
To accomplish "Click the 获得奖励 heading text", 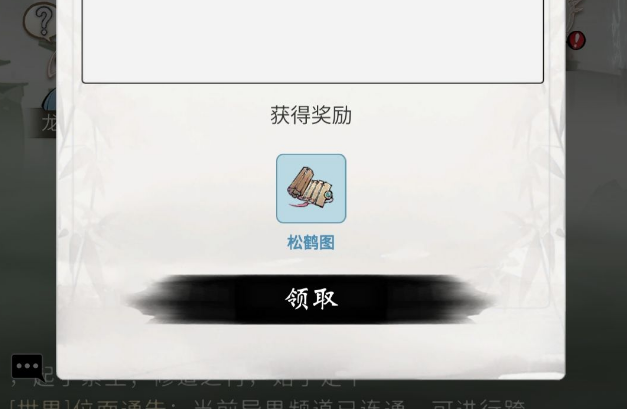I will tap(311, 116).
